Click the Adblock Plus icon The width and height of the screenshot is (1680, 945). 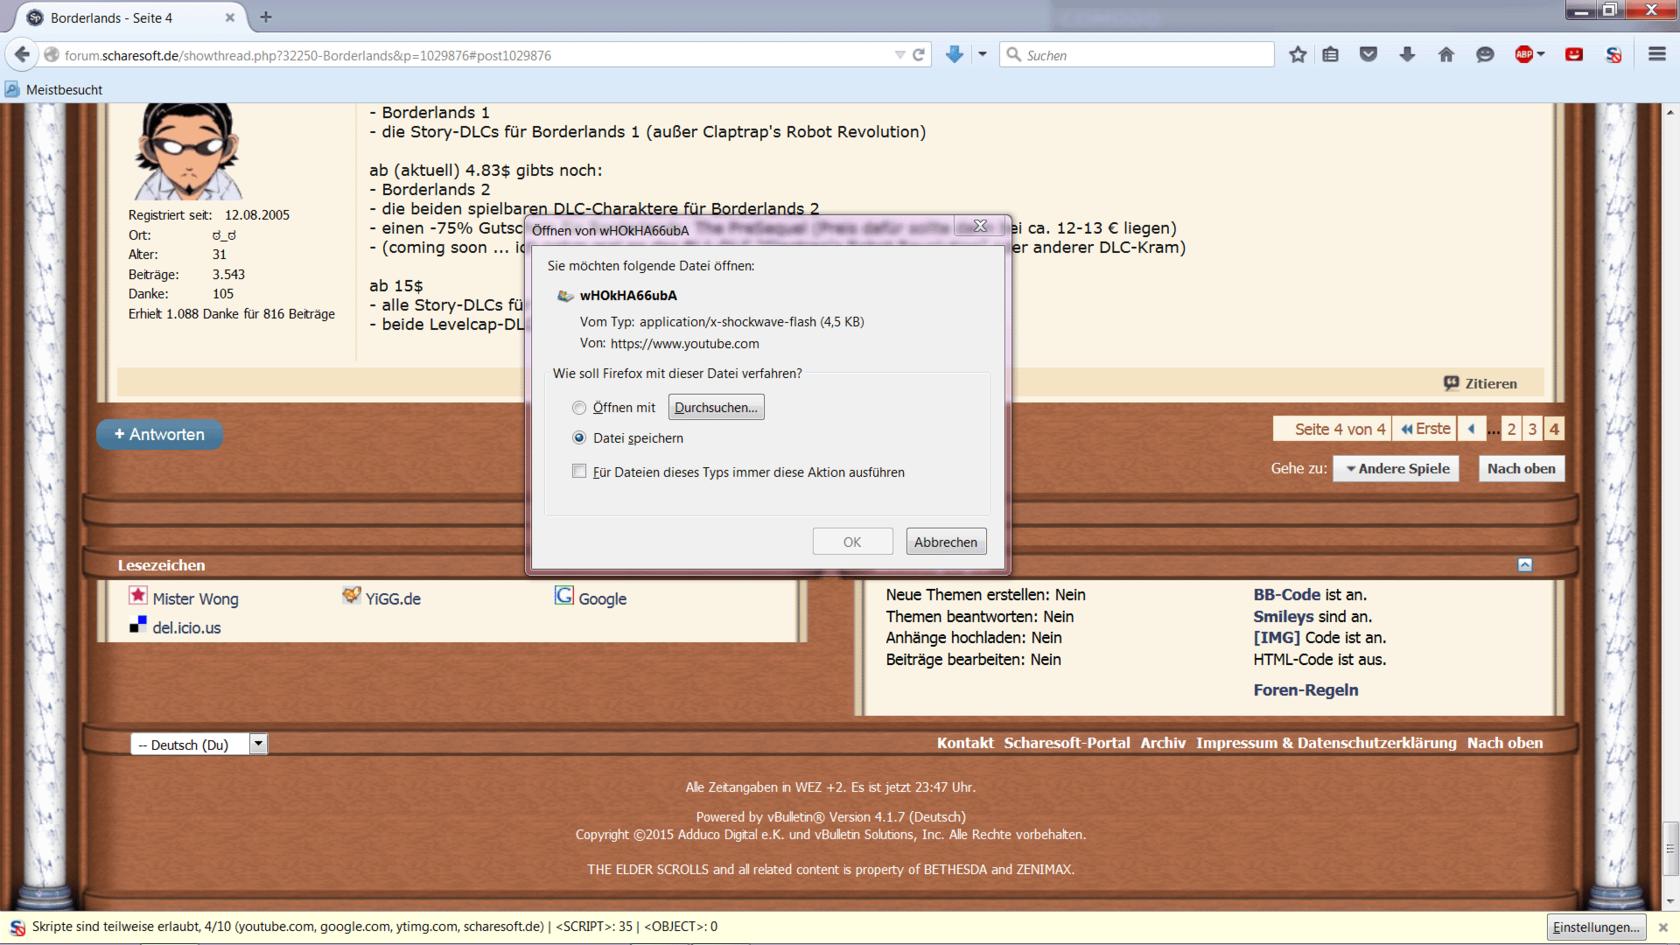tap(1524, 55)
